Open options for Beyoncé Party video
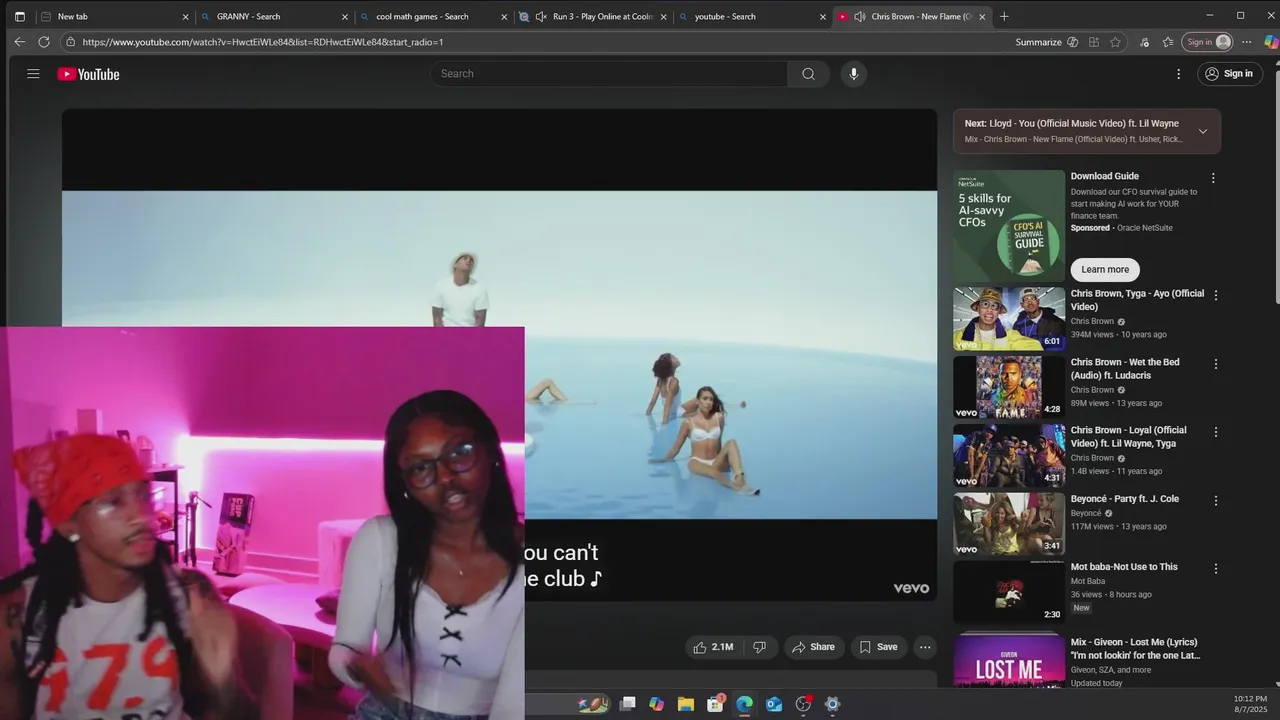 (x=1216, y=500)
